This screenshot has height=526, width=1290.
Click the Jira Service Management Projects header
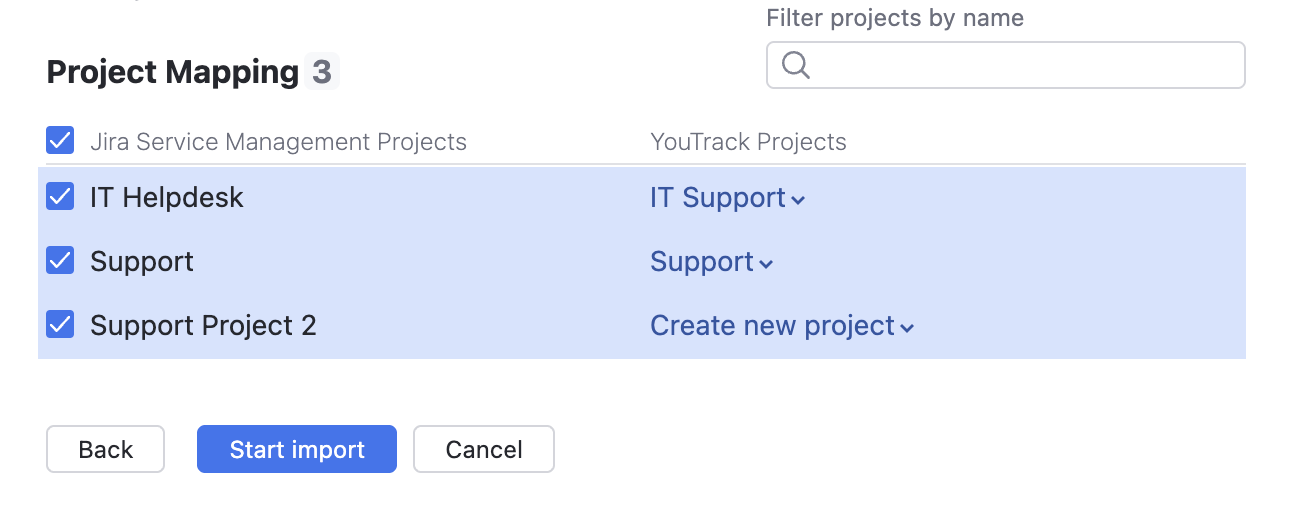click(278, 142)
